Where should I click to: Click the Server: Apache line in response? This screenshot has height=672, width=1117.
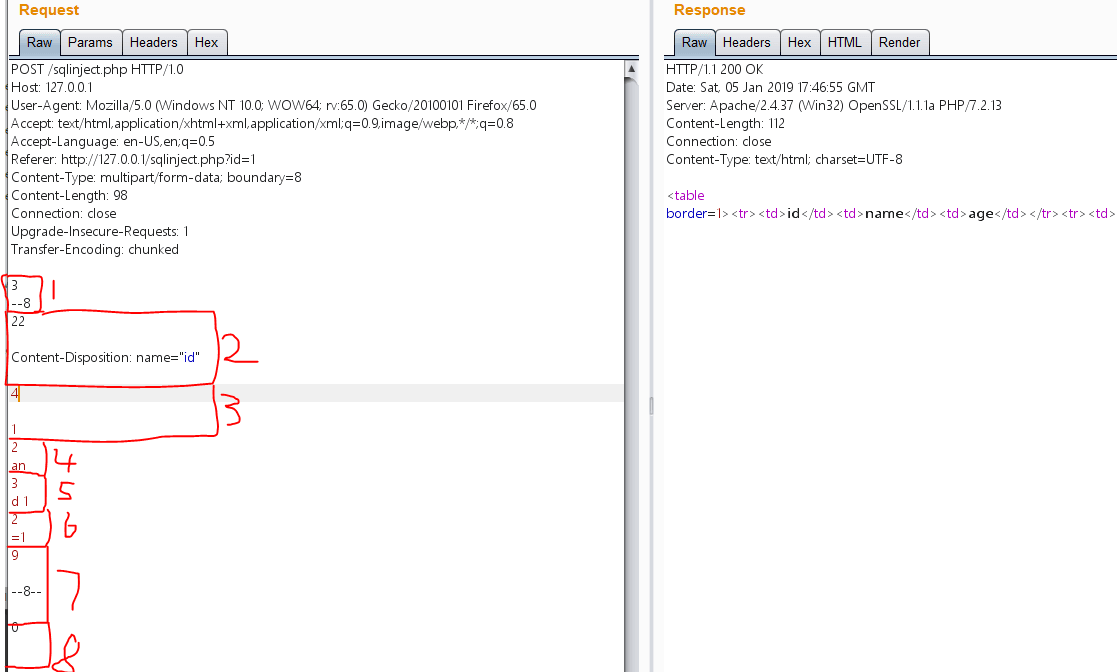pyautogui.click(x=834, y=106)
